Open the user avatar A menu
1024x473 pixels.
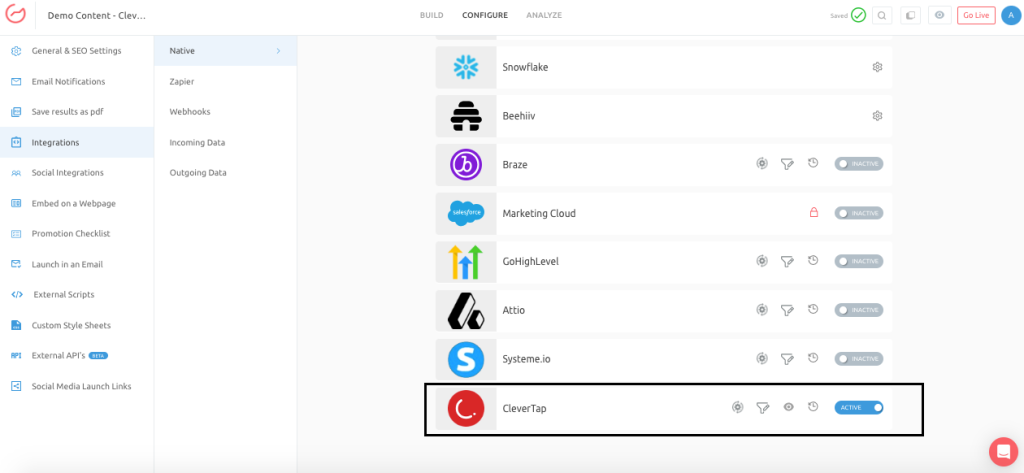point(1011,16)
